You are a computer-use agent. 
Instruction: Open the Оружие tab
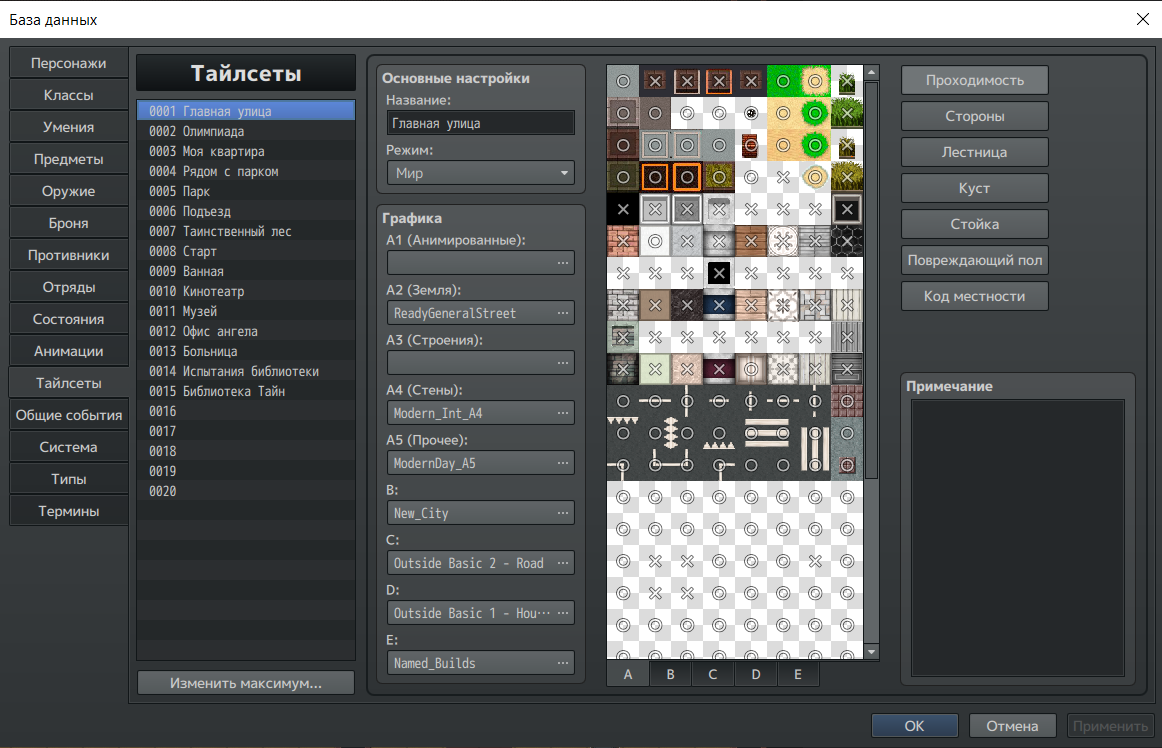pos(68,191)
